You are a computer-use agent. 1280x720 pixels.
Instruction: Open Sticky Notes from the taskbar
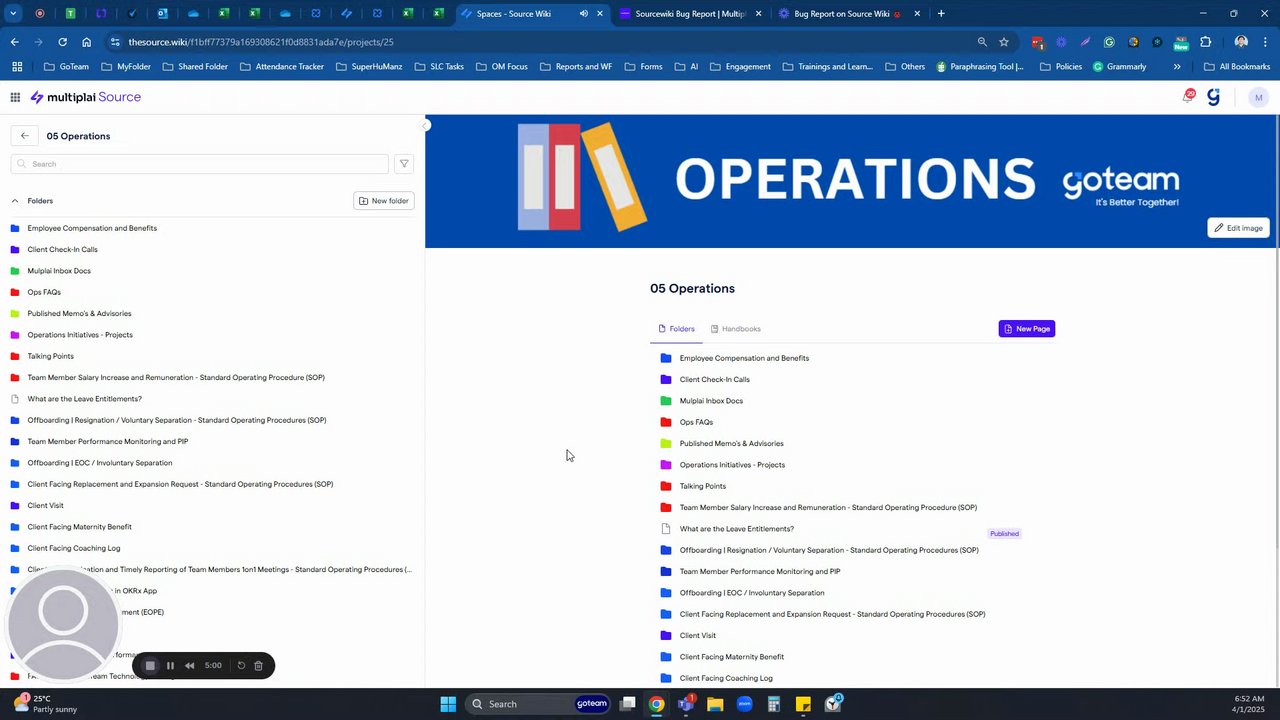tap(803, 704)
